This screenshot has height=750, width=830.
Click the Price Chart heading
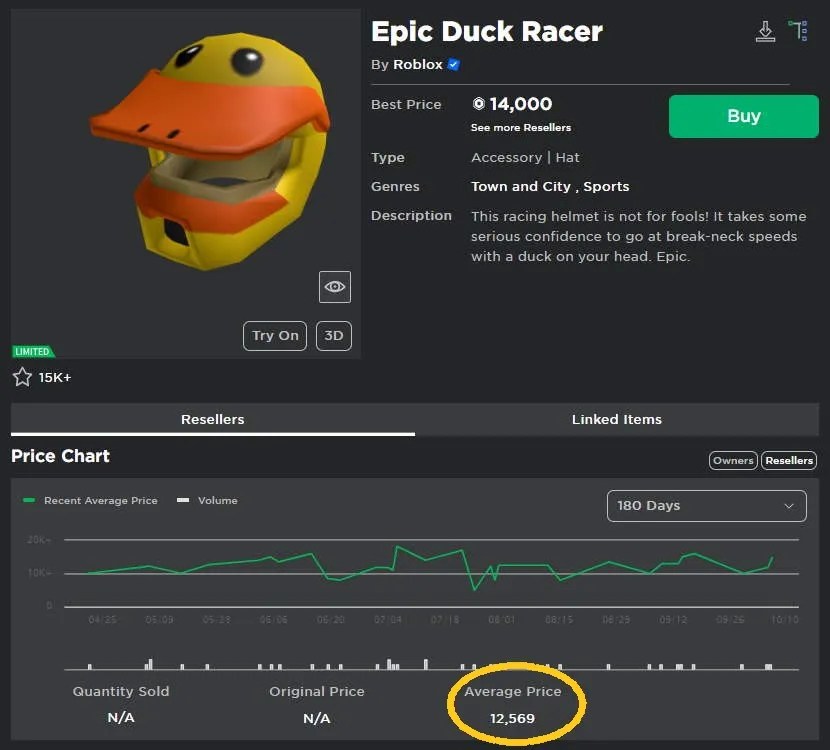60,456
